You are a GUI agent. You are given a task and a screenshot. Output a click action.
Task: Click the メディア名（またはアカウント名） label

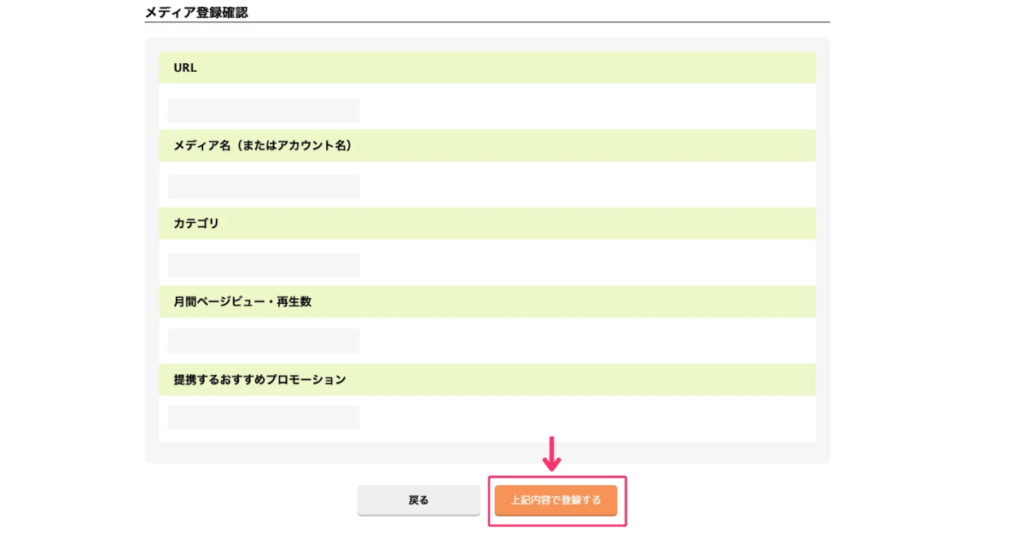tap(262, 146)
